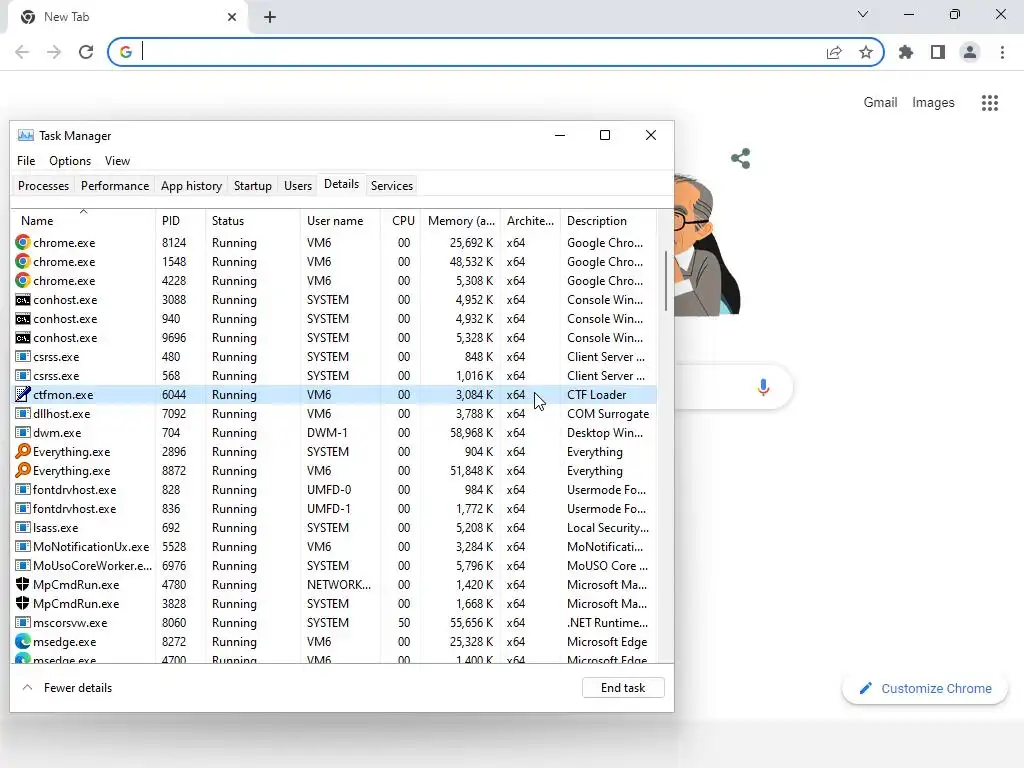This screenshot has width=1024, height=768.
Task: Click the Google doodle image
Action: (x=708, y=246)
